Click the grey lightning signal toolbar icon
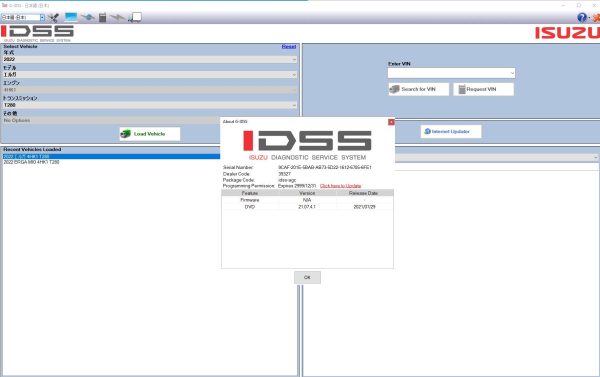 pyautogui.click(x=117, y=18)
